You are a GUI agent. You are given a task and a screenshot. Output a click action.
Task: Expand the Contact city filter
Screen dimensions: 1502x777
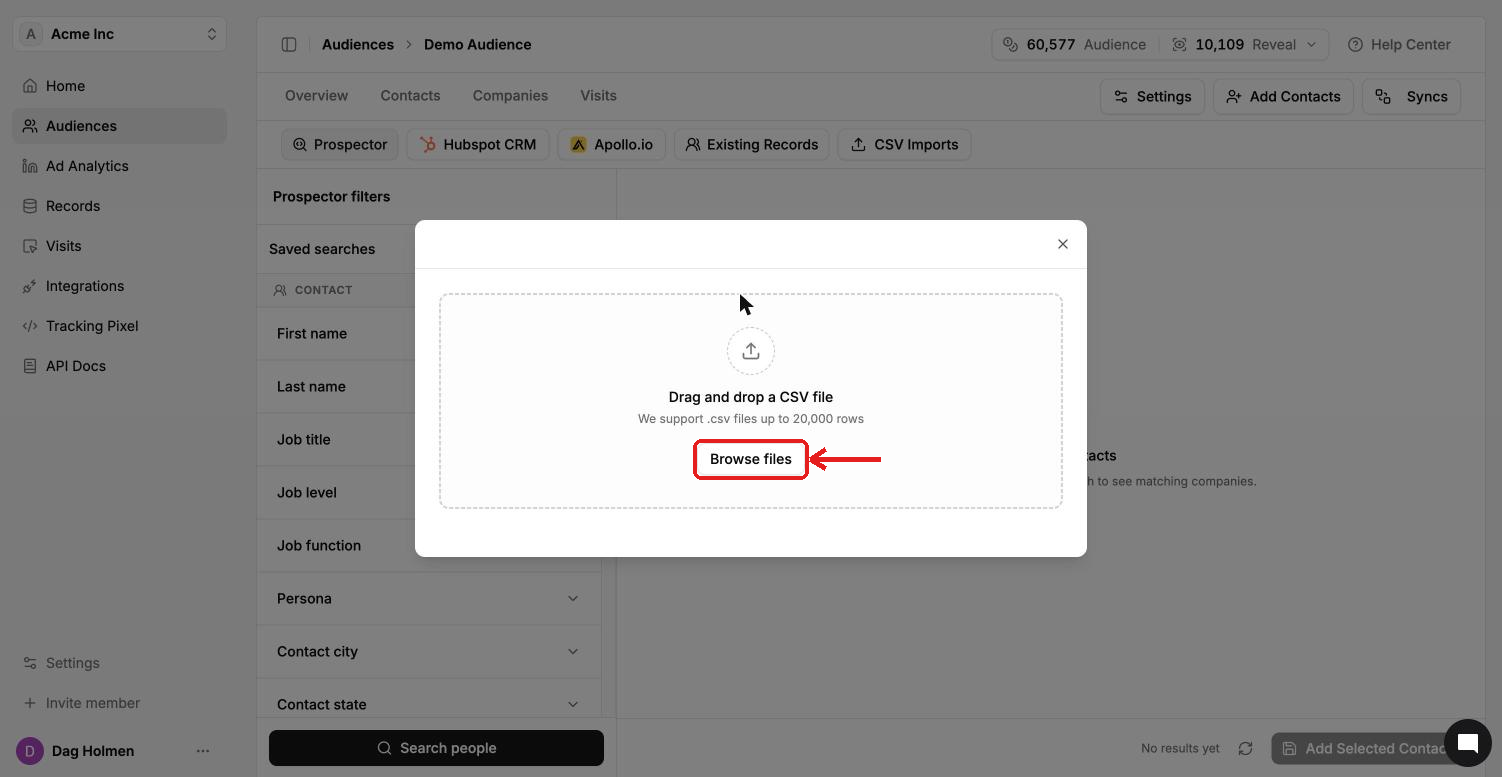pos(429,652)
